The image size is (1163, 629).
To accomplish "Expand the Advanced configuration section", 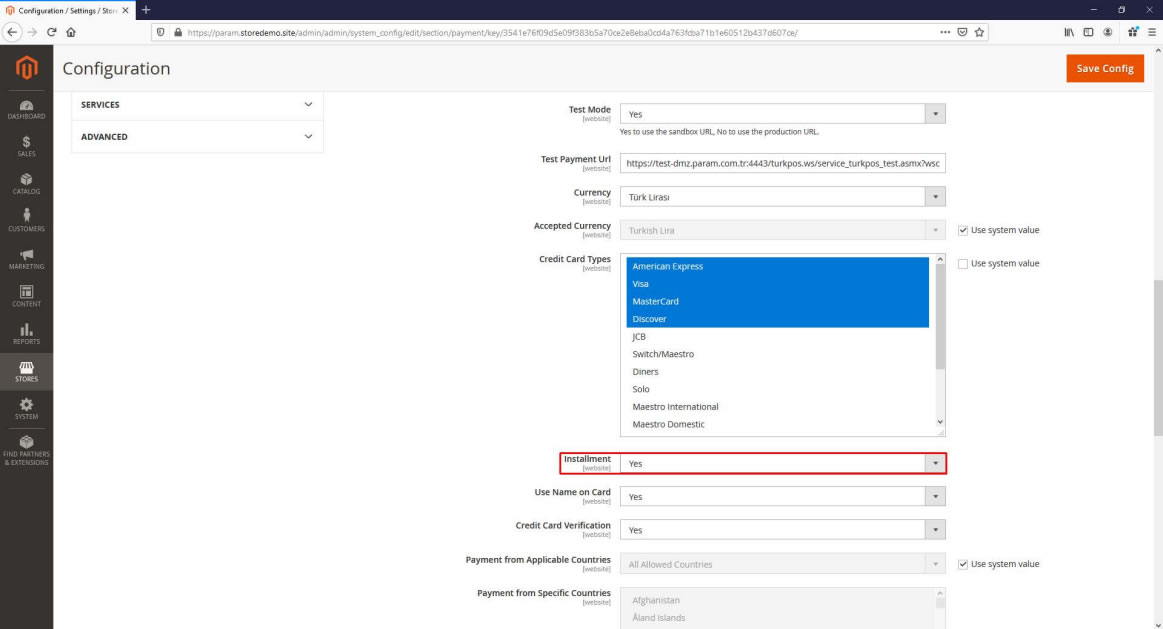I will click(x=197, y=136).
